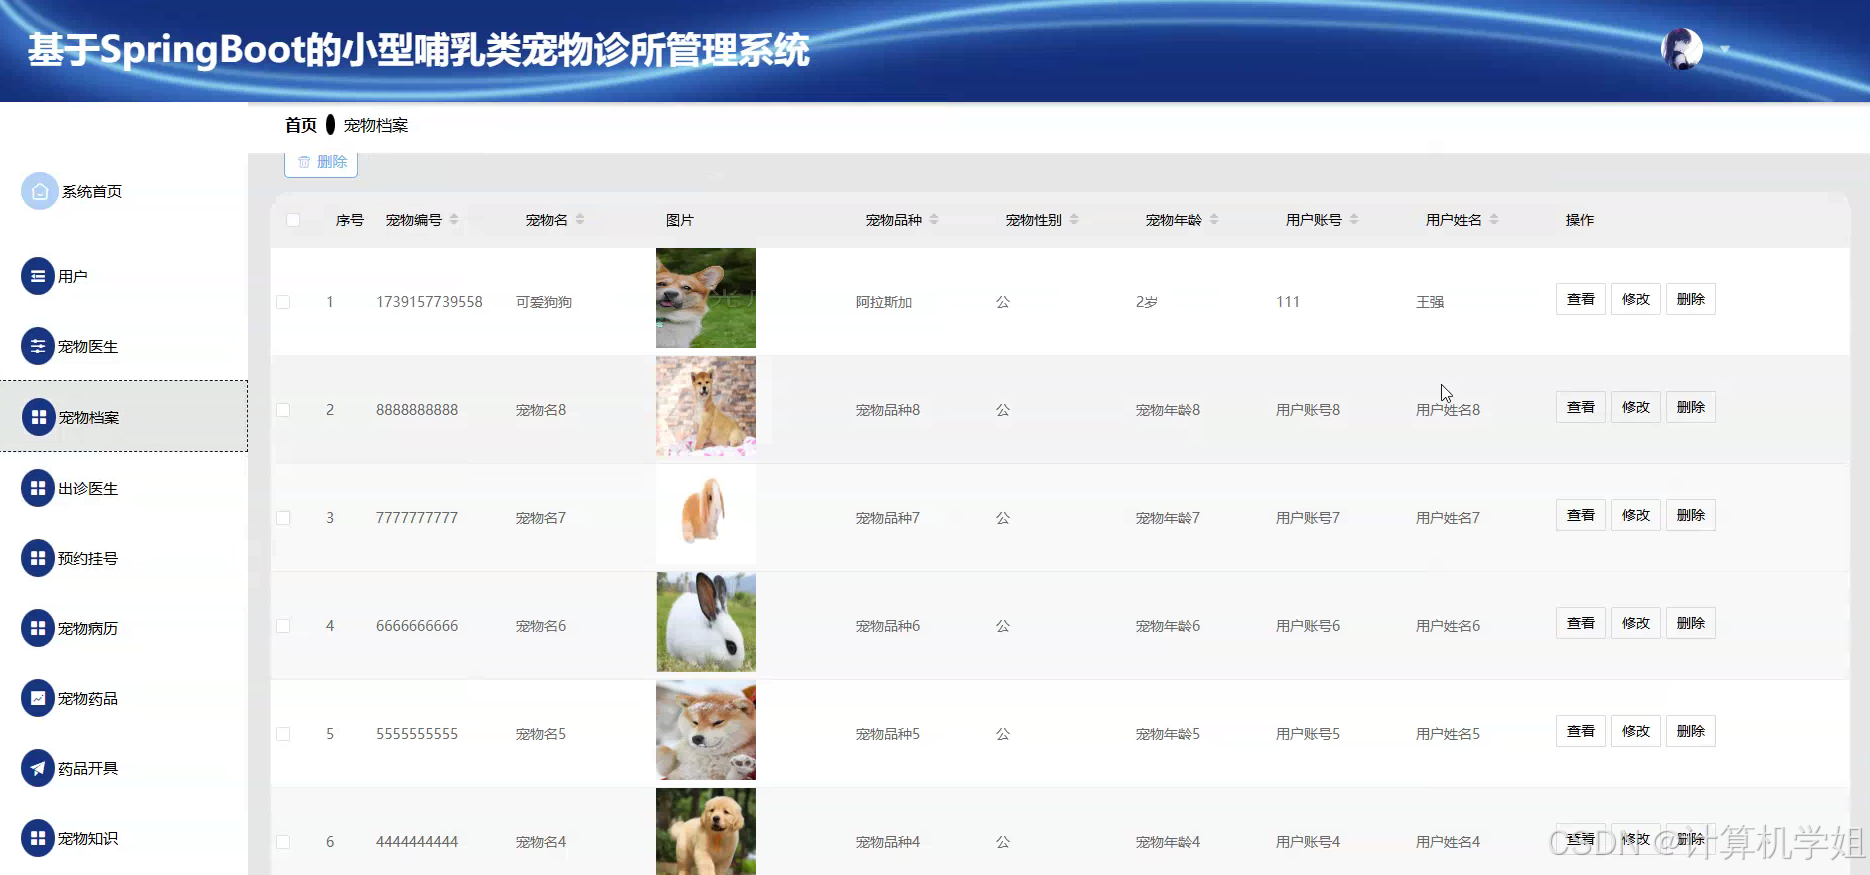Open the 宠物名4 golden puppy thumbnail
Screen dimensions: 1870x875
coord(706,832)
